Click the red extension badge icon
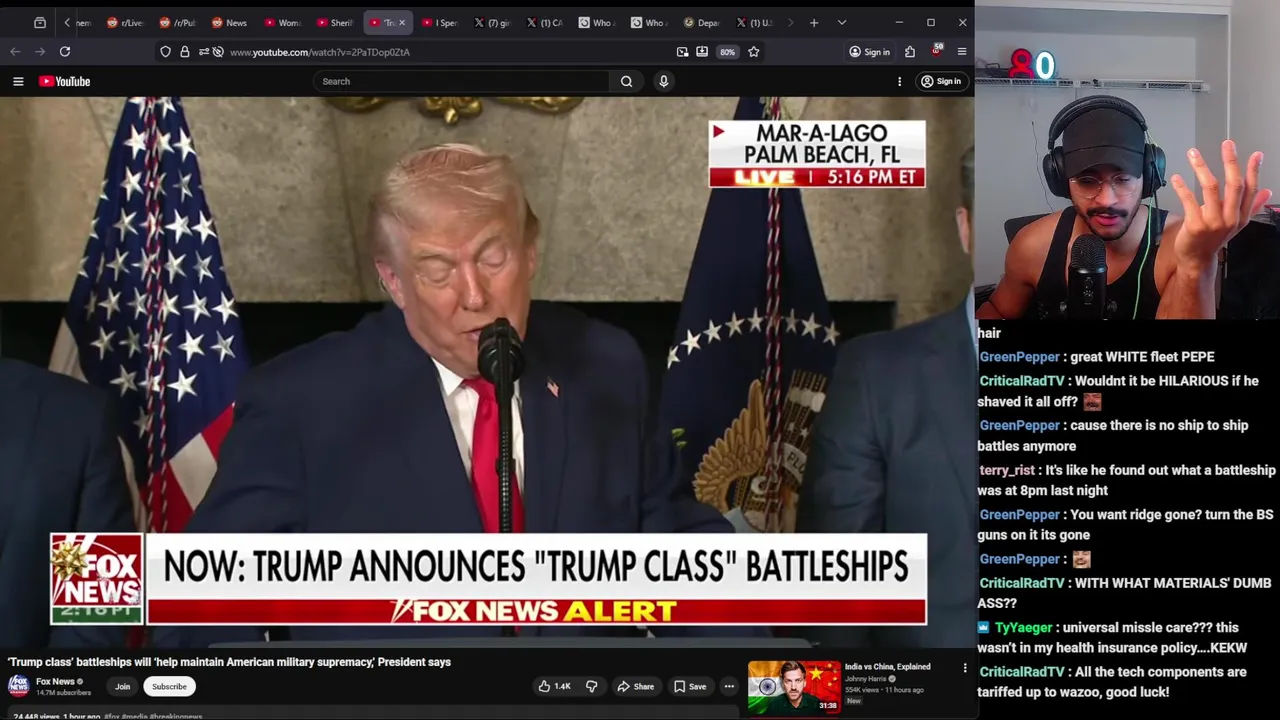Viewport: 1280px width, 720px height. click(x=936, y=50)
